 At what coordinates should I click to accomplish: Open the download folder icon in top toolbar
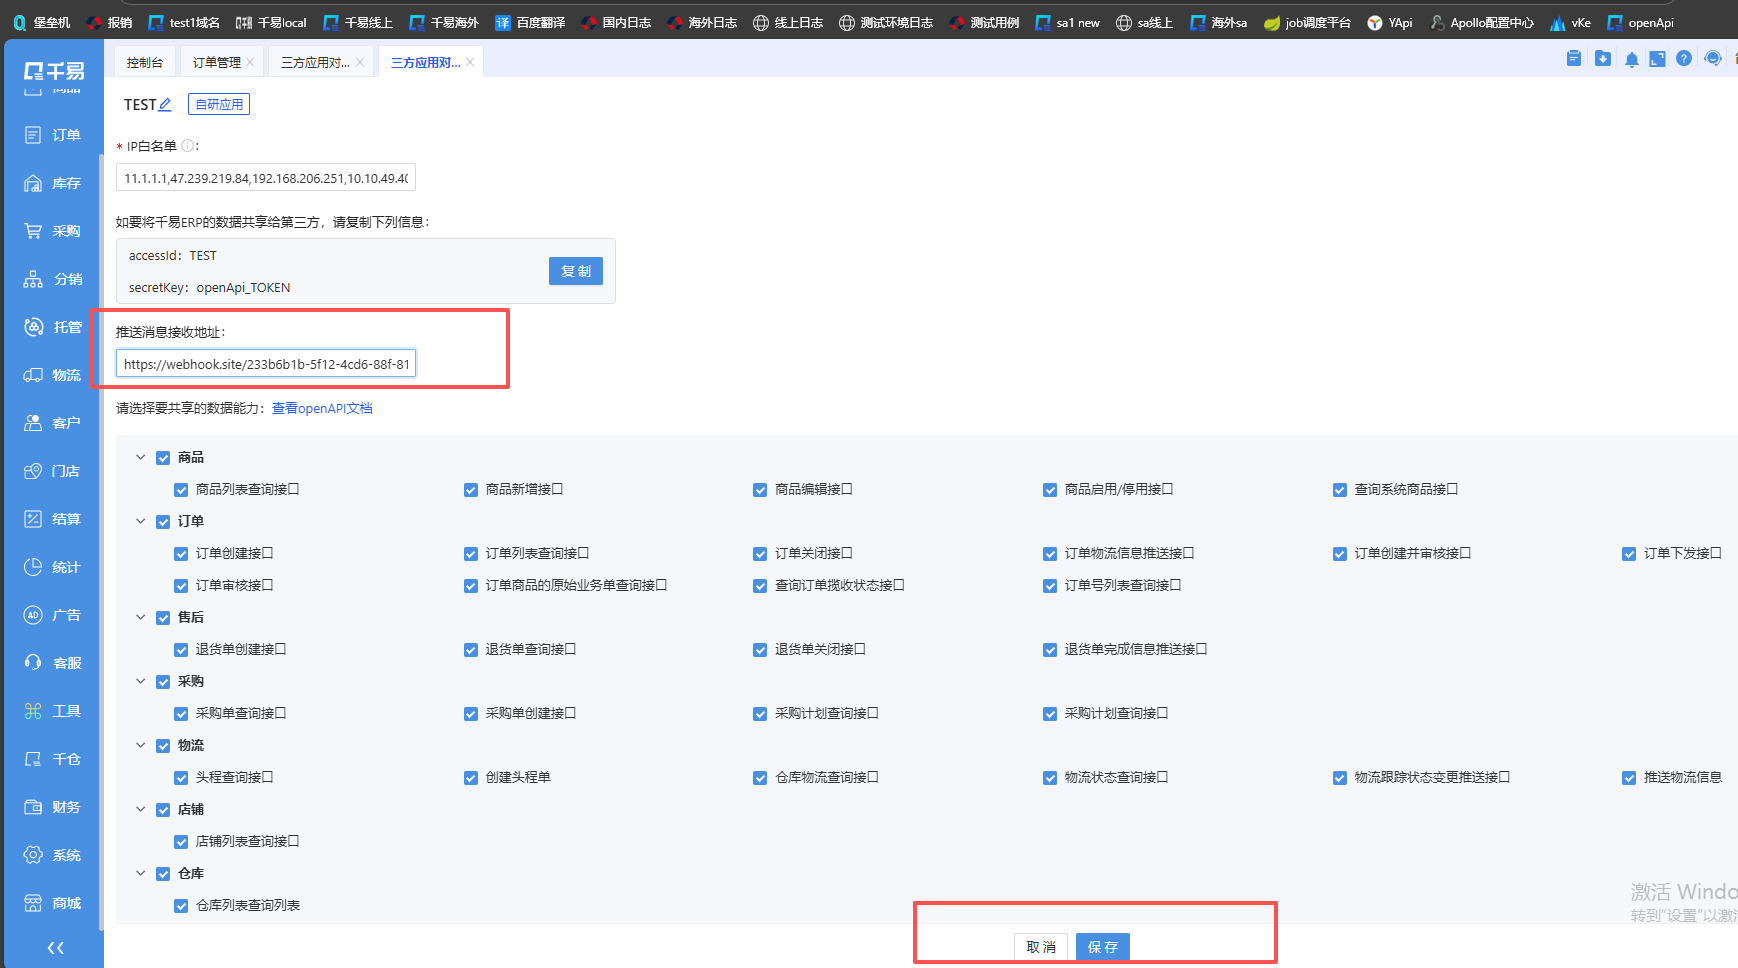point(1603,59)
